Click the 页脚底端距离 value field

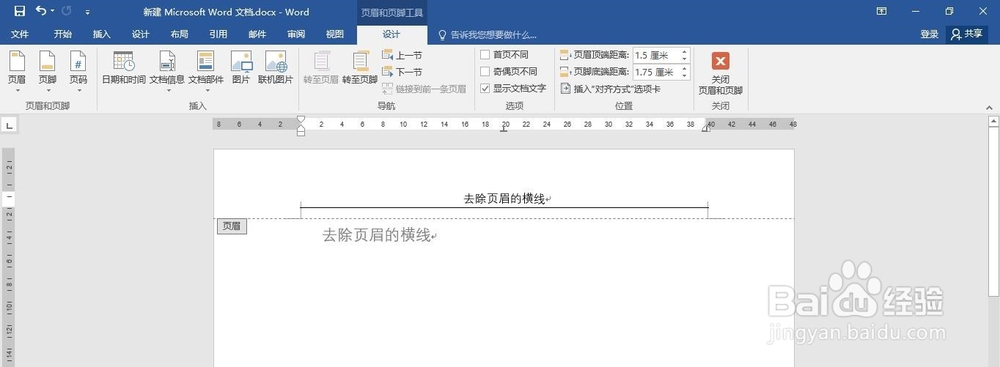[656, 72]
